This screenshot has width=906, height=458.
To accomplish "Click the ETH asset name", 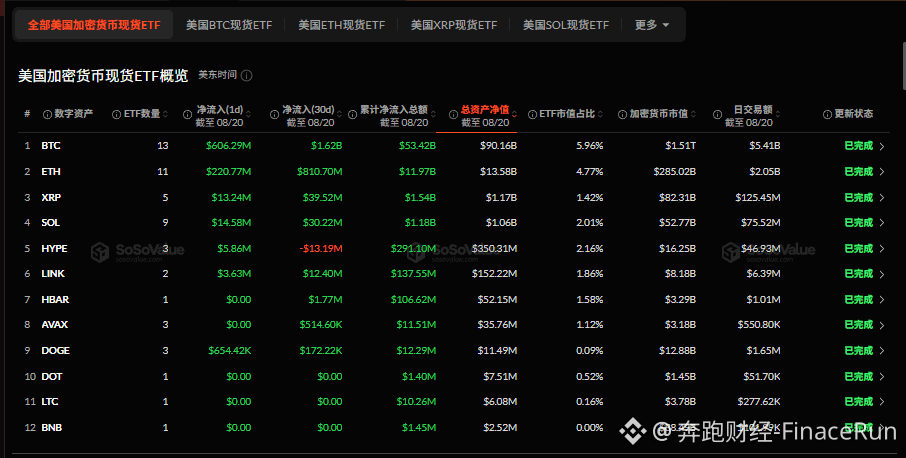I will coord(51,172).
